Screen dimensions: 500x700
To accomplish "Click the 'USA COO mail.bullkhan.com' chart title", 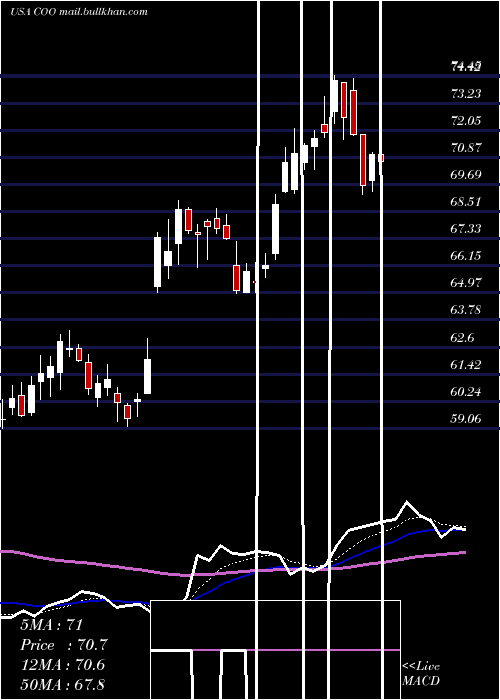I will point(79,12).
